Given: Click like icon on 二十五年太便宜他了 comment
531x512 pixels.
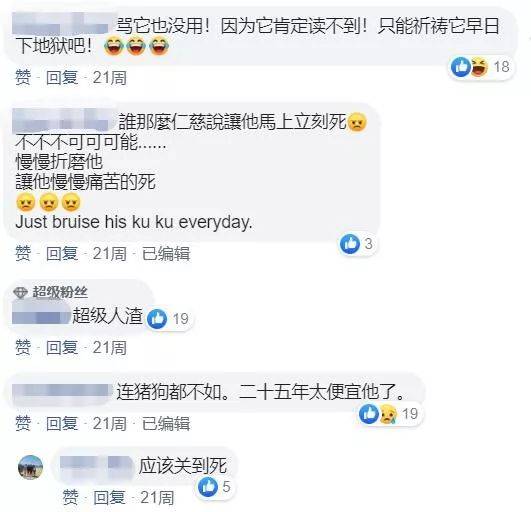Looking at the screenshot, I should click(369, 414).
